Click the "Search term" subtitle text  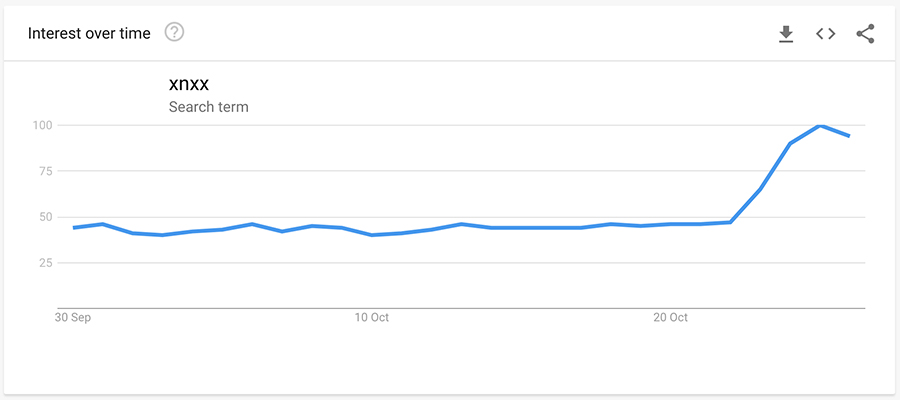tap(208, 107)
